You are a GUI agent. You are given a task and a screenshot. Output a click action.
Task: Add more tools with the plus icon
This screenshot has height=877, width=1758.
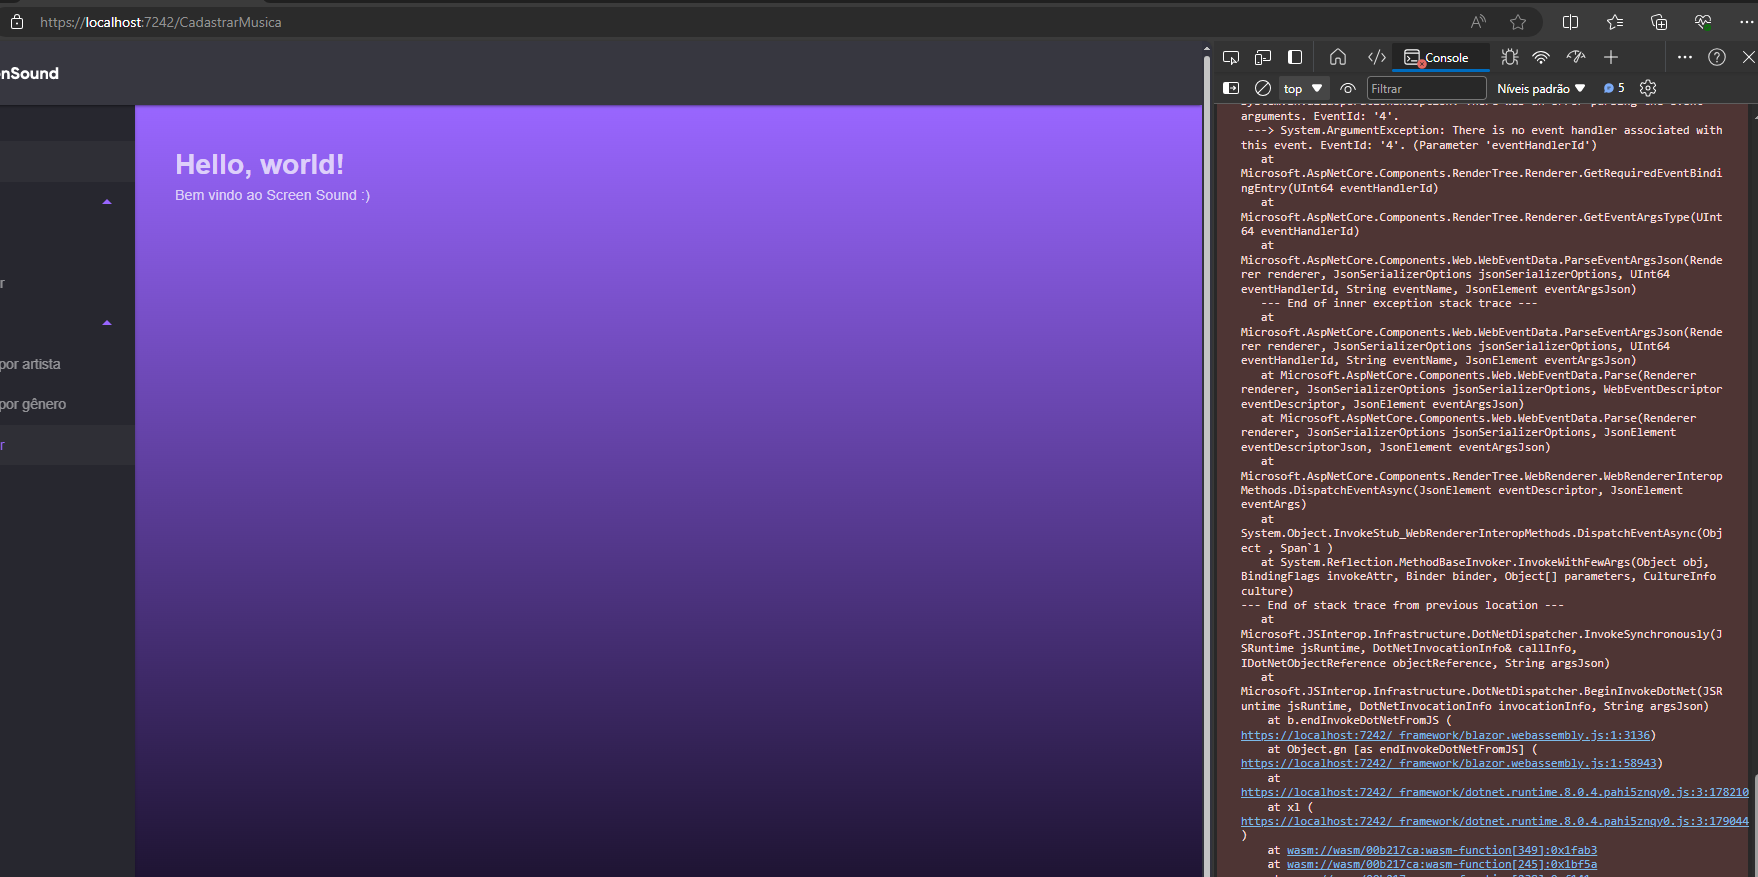pos(1611,58)
